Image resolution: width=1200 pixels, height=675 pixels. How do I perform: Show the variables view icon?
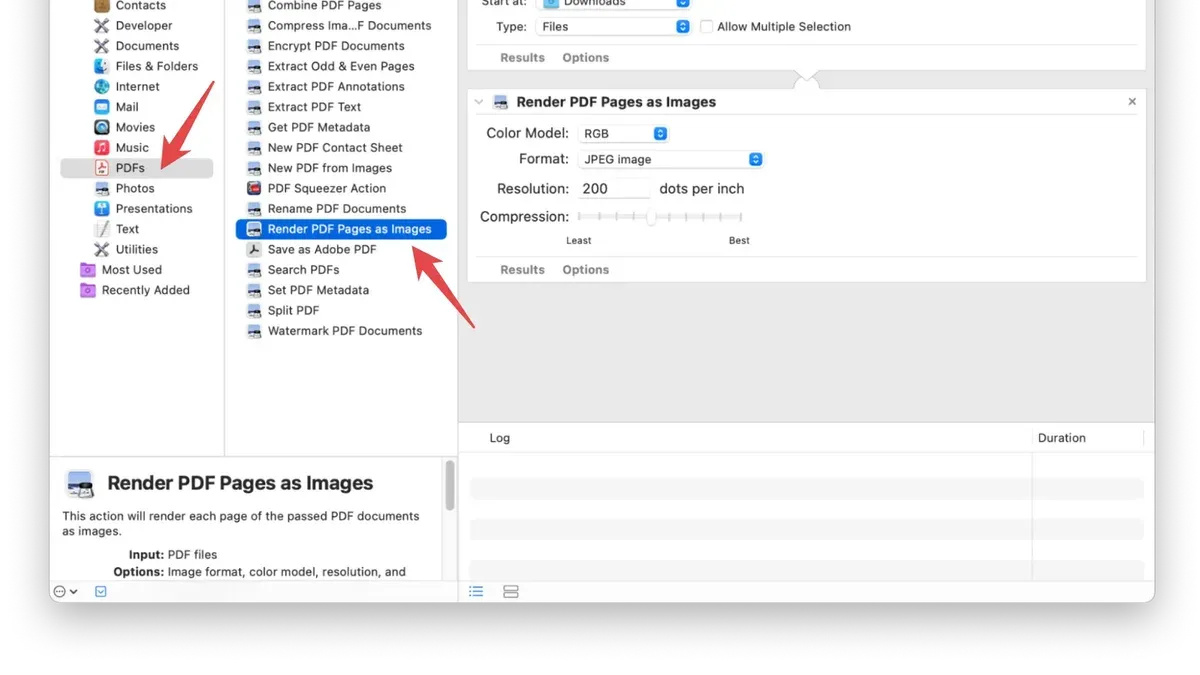tap(511, 592)
